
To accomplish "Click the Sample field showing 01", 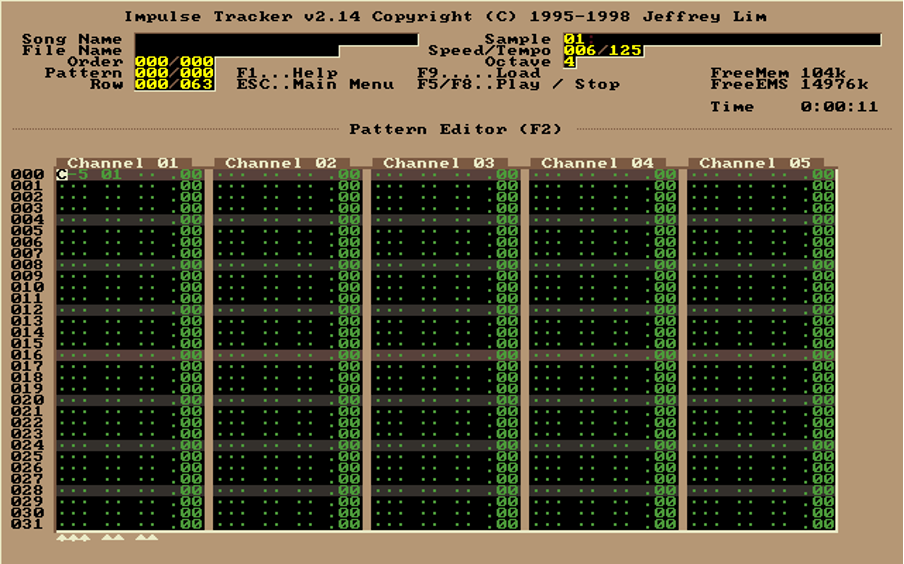I will tap(722, 39).
